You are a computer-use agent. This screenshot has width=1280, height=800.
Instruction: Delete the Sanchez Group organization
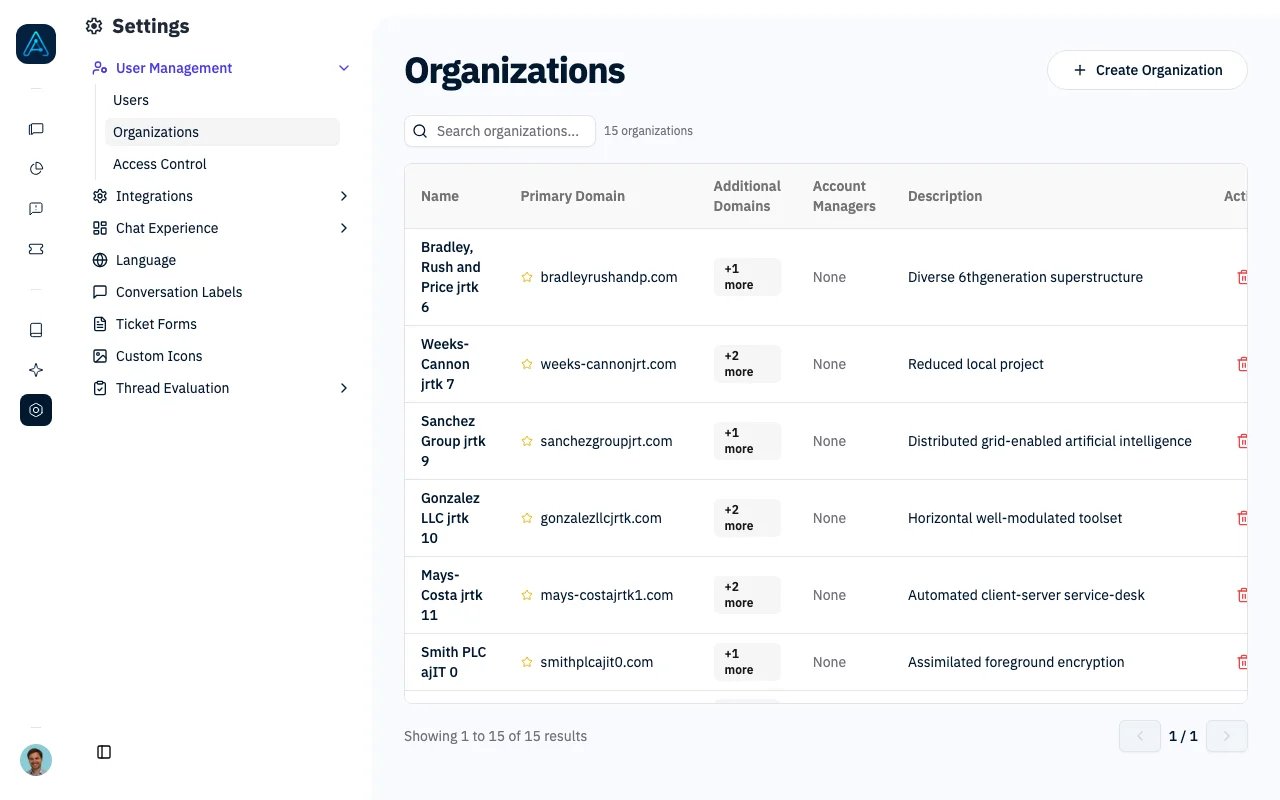[1243, 441]
